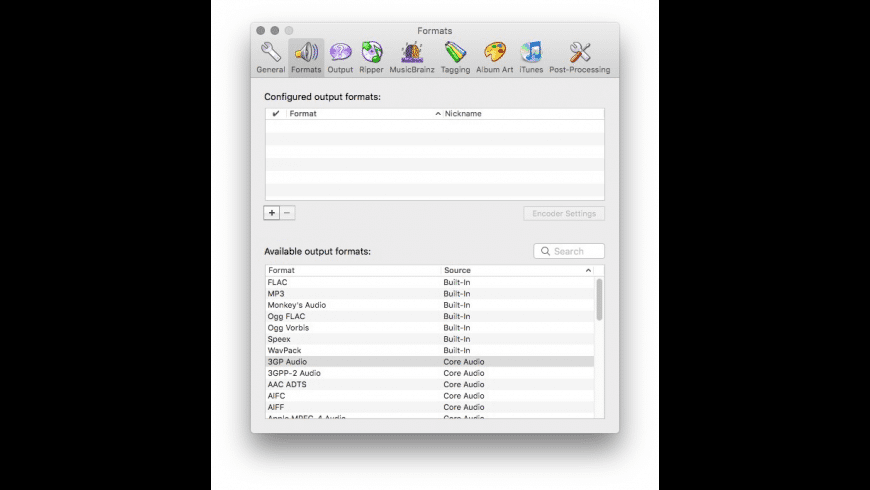Select the Formats speaker icon
Image resolution: width=870 pixels, height=490 pixels.
coord(306,53)
